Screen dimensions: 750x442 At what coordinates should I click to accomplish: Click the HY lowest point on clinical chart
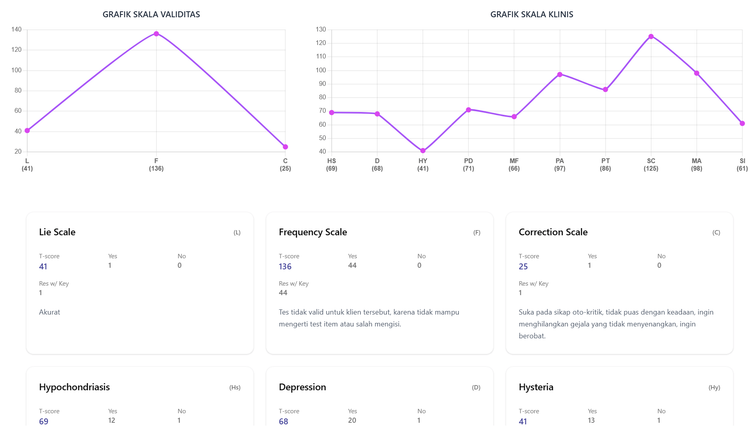[x=423, y=151]
